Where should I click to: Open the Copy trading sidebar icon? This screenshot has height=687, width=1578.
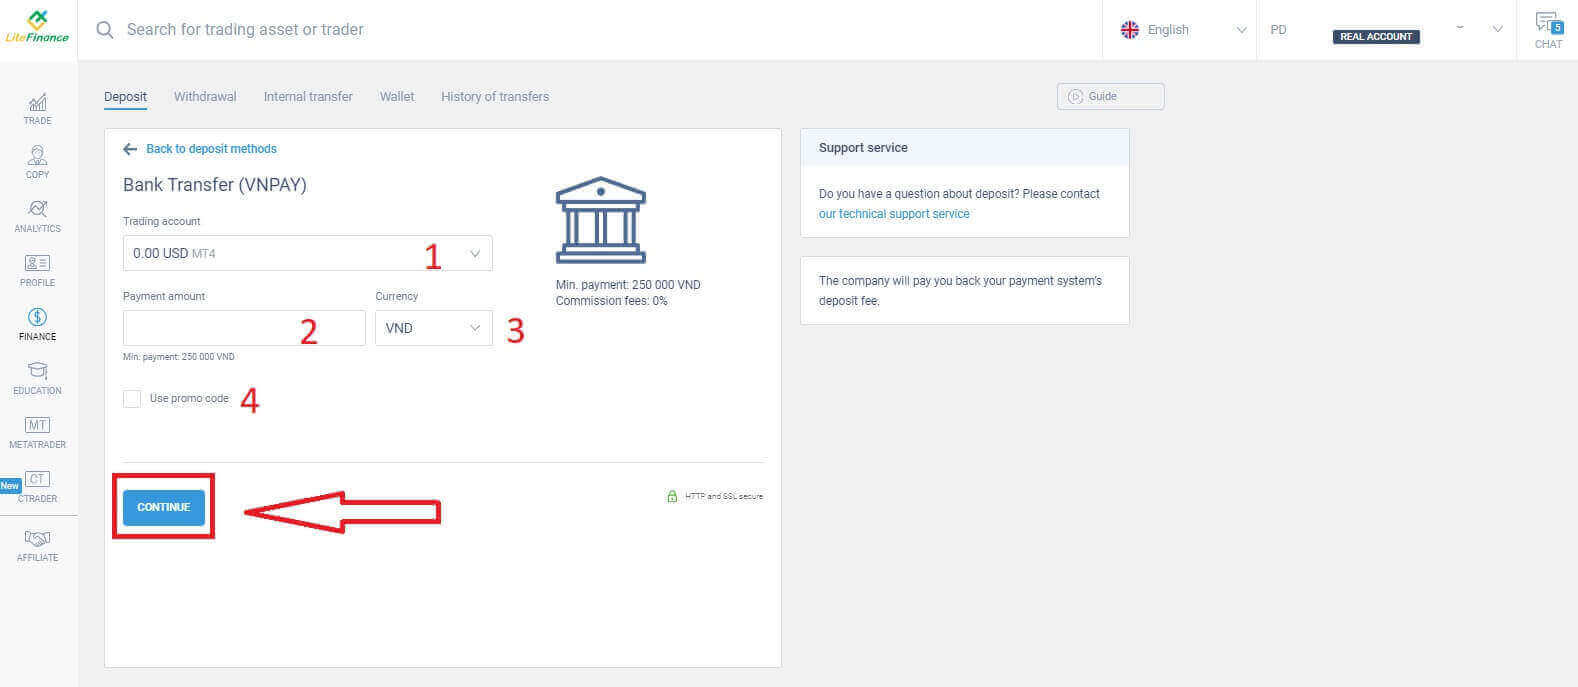(37, 161)
